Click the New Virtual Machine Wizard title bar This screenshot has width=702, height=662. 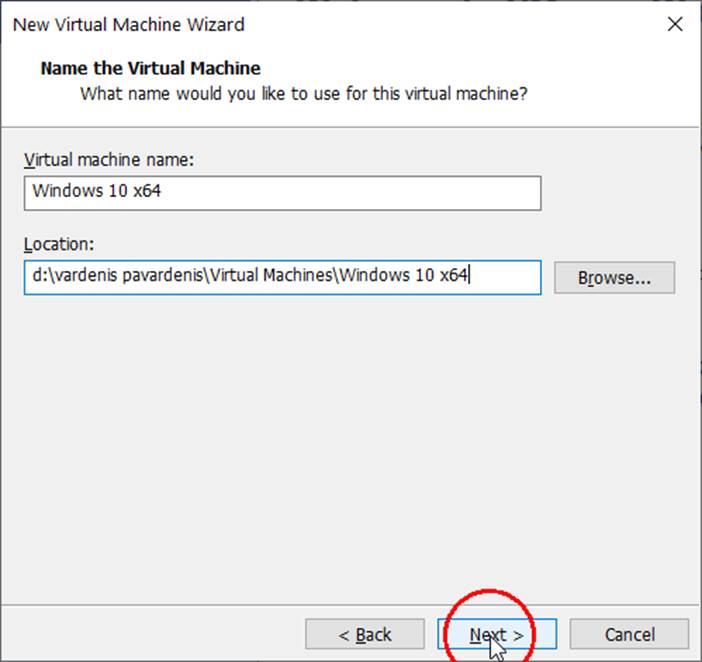pyautogui.click(x=300, y=25)
